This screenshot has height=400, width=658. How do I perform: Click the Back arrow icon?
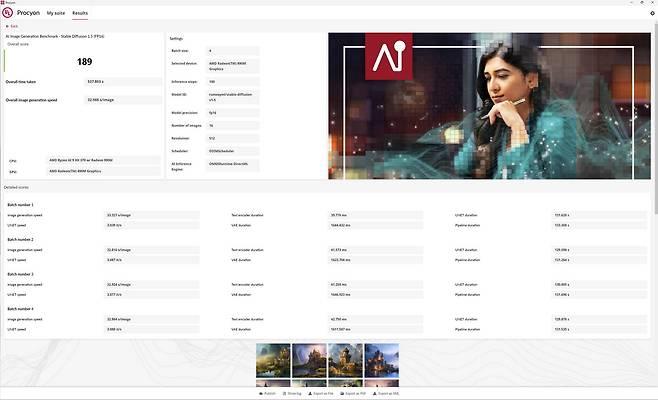coord(5,26)
